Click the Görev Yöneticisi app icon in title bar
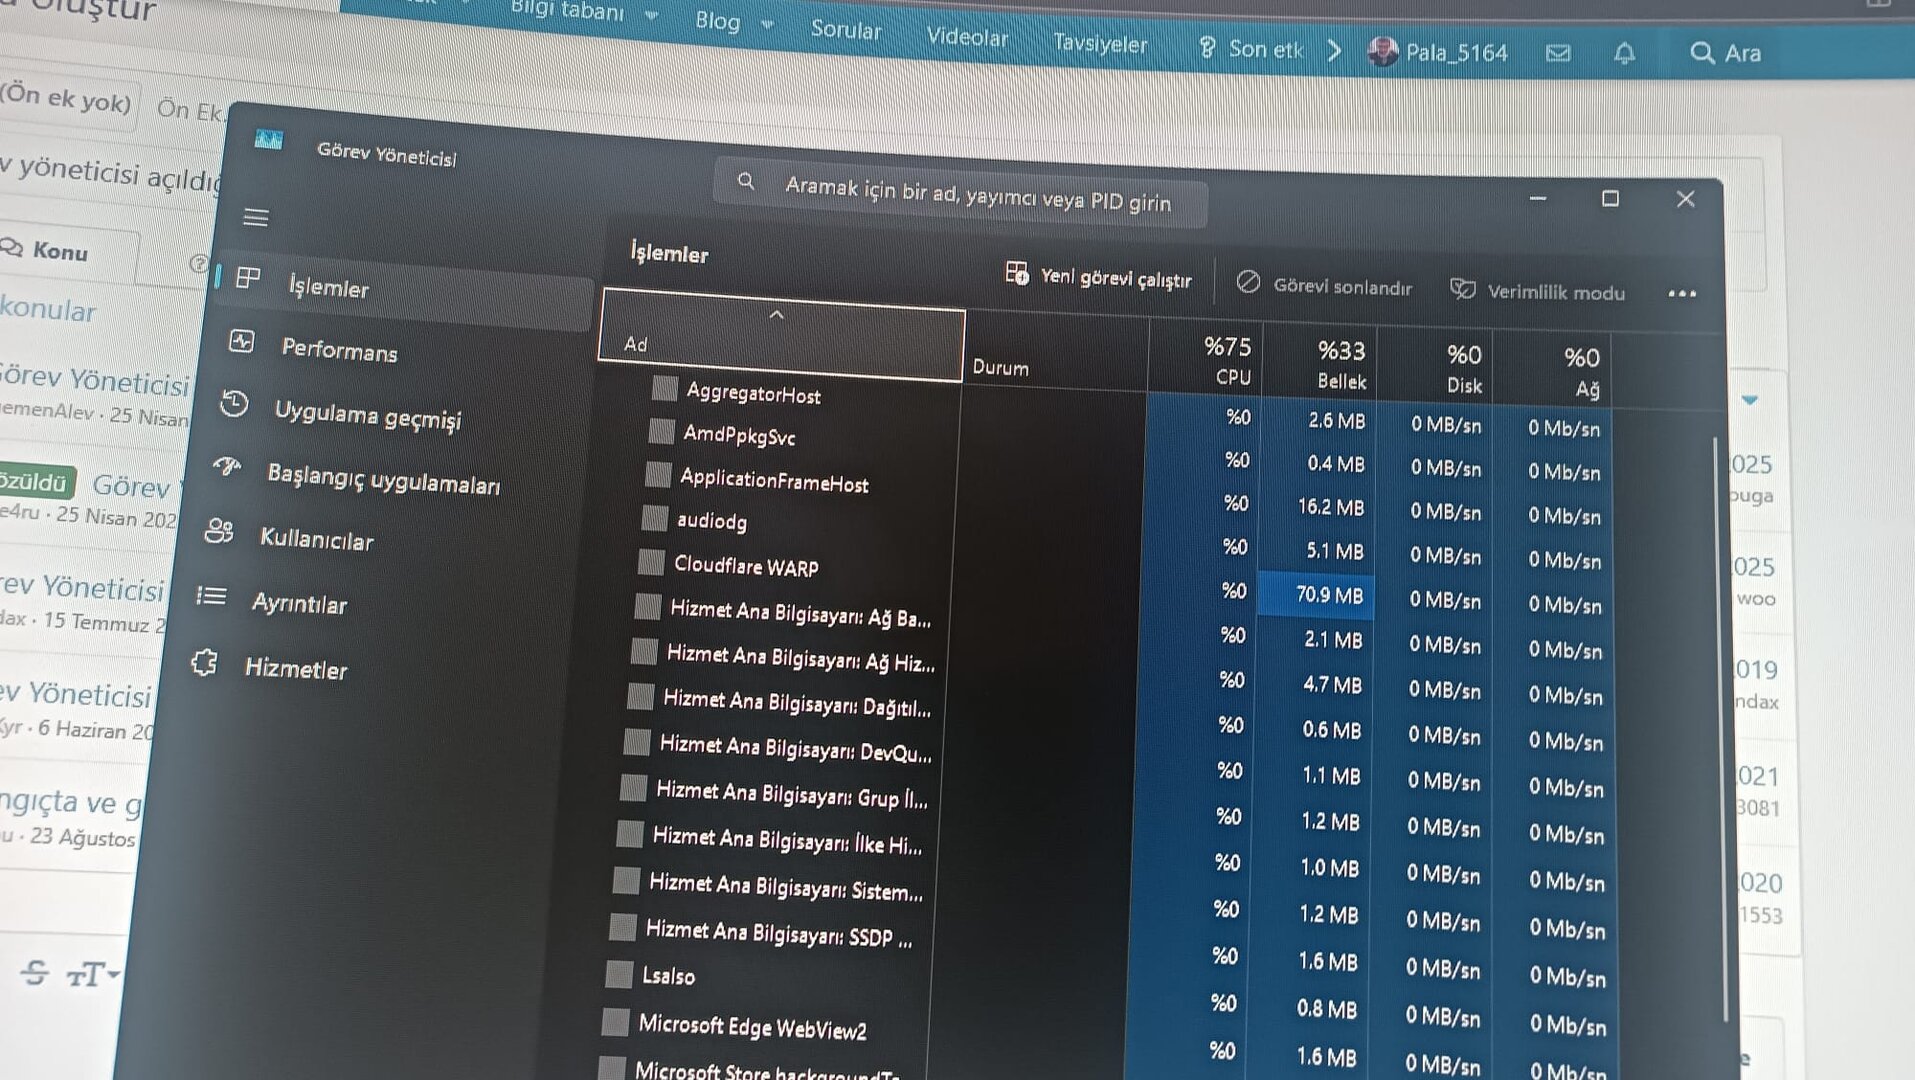 (269, 139)
